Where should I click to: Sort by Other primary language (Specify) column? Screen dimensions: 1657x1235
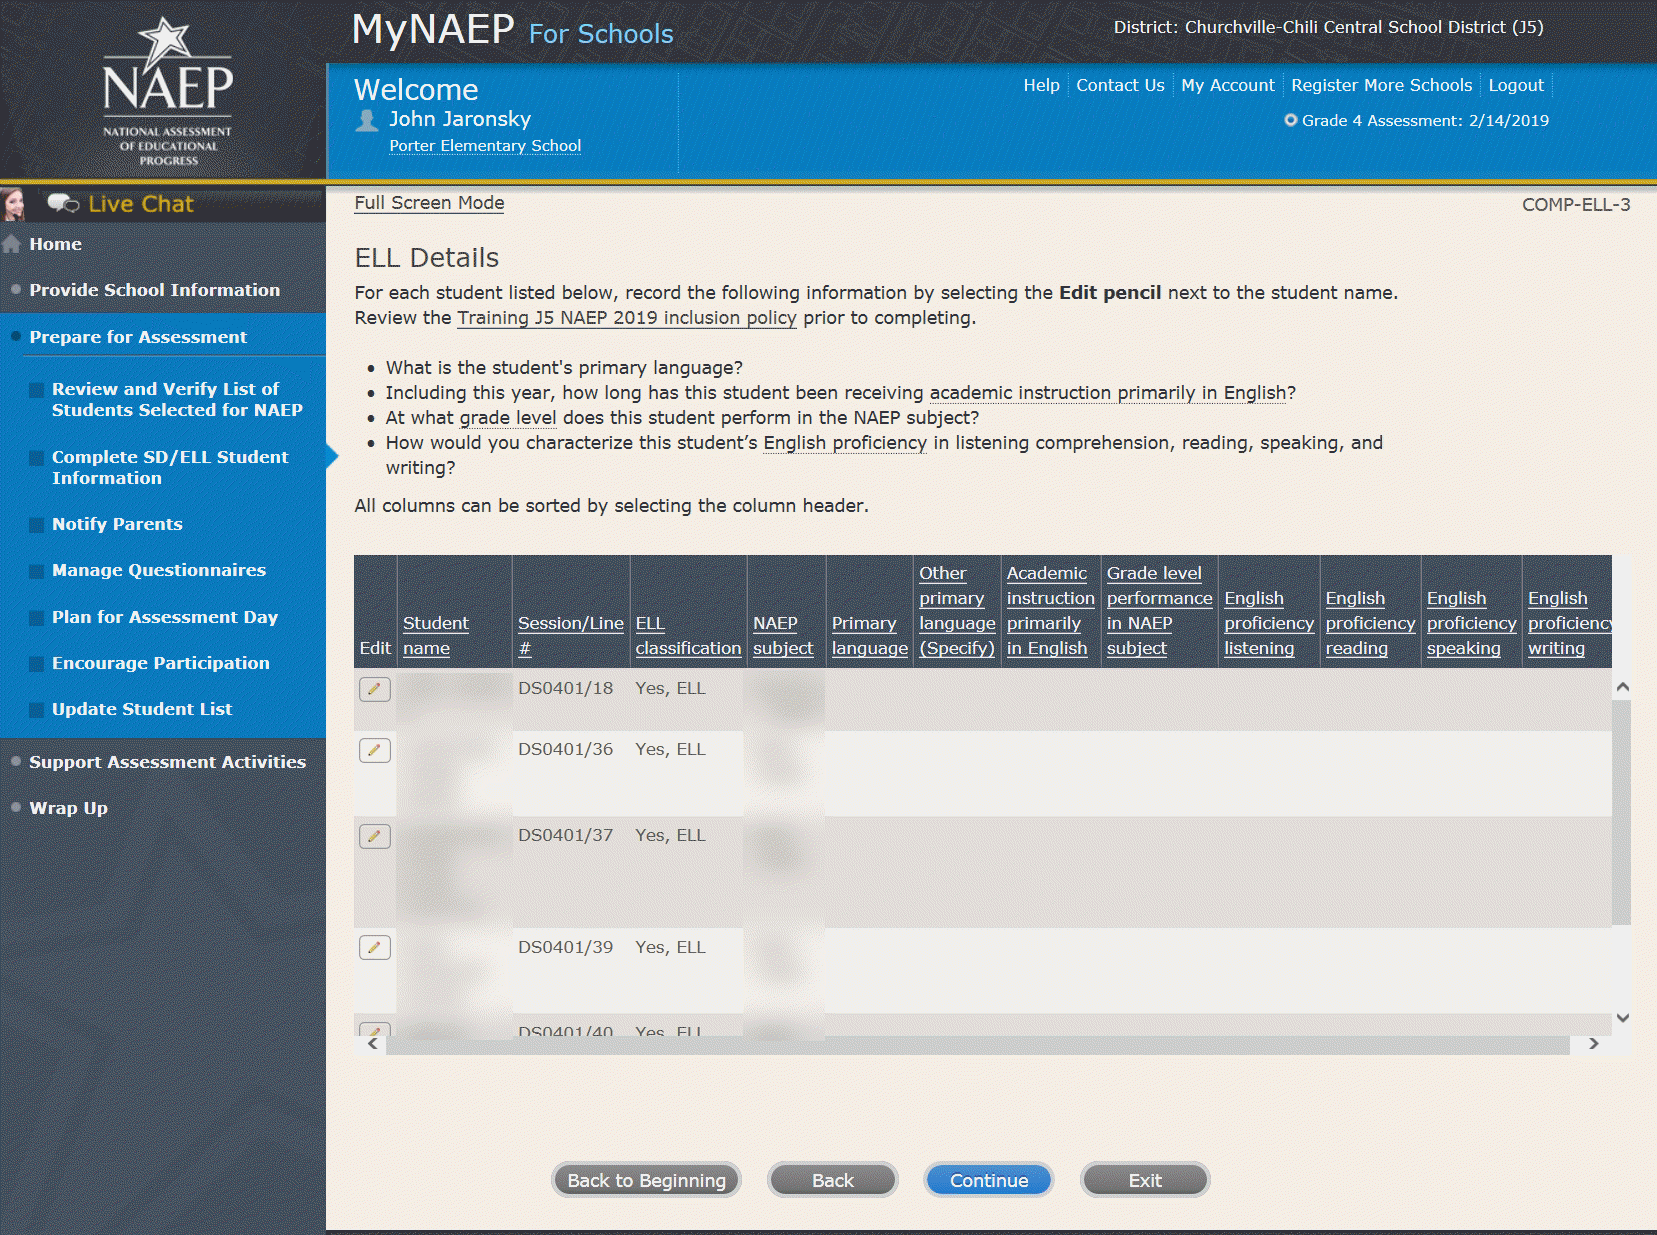click(x=958, y=611)
